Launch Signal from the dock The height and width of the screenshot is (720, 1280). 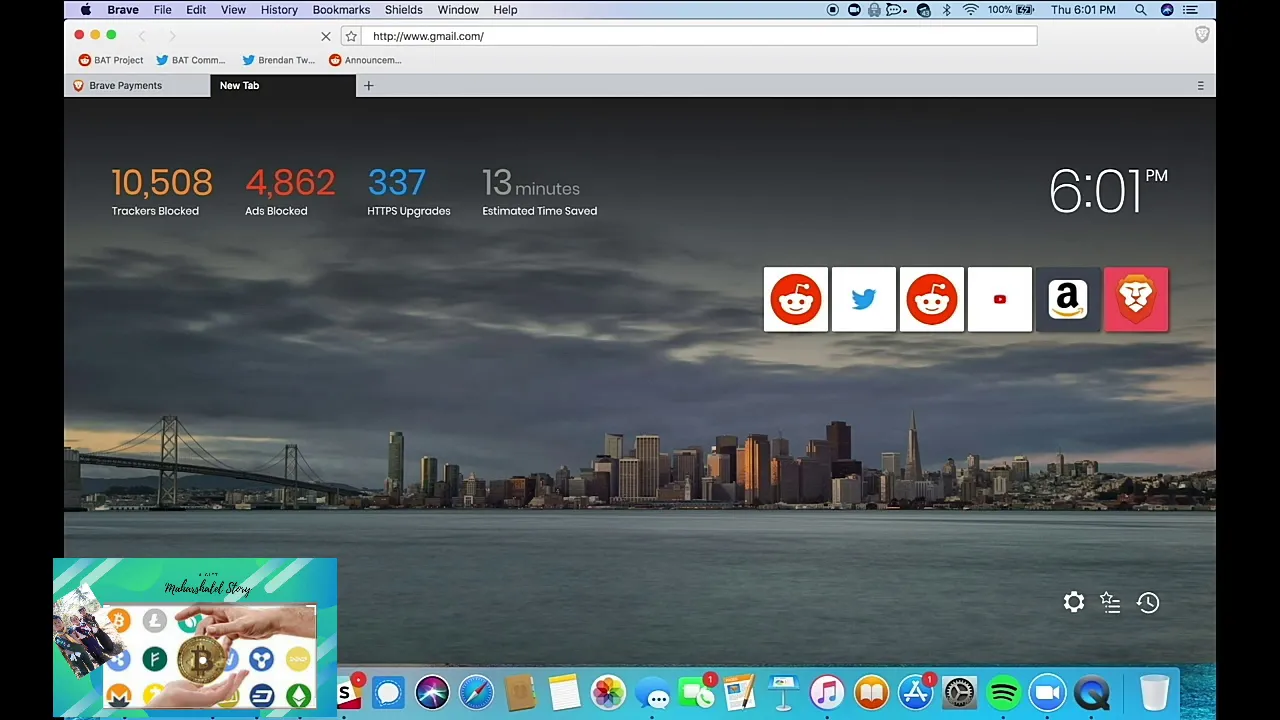(388, 692)
